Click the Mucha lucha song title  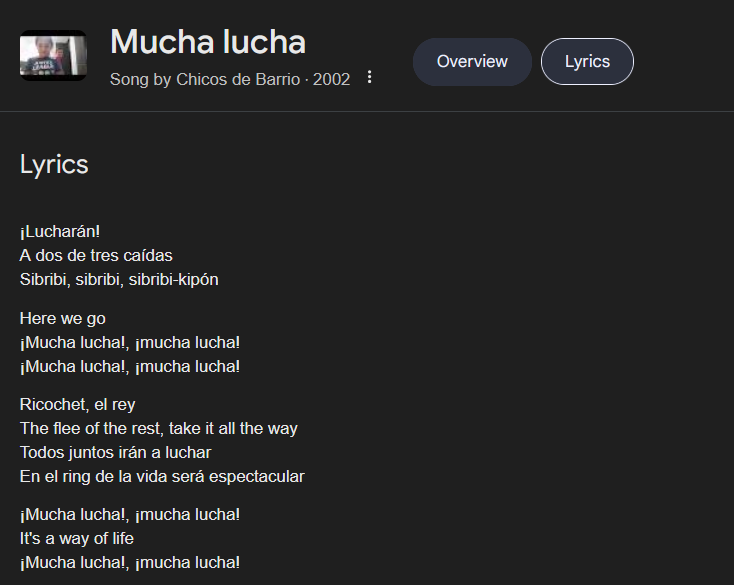pyautogui.click(x=208, y=42)
